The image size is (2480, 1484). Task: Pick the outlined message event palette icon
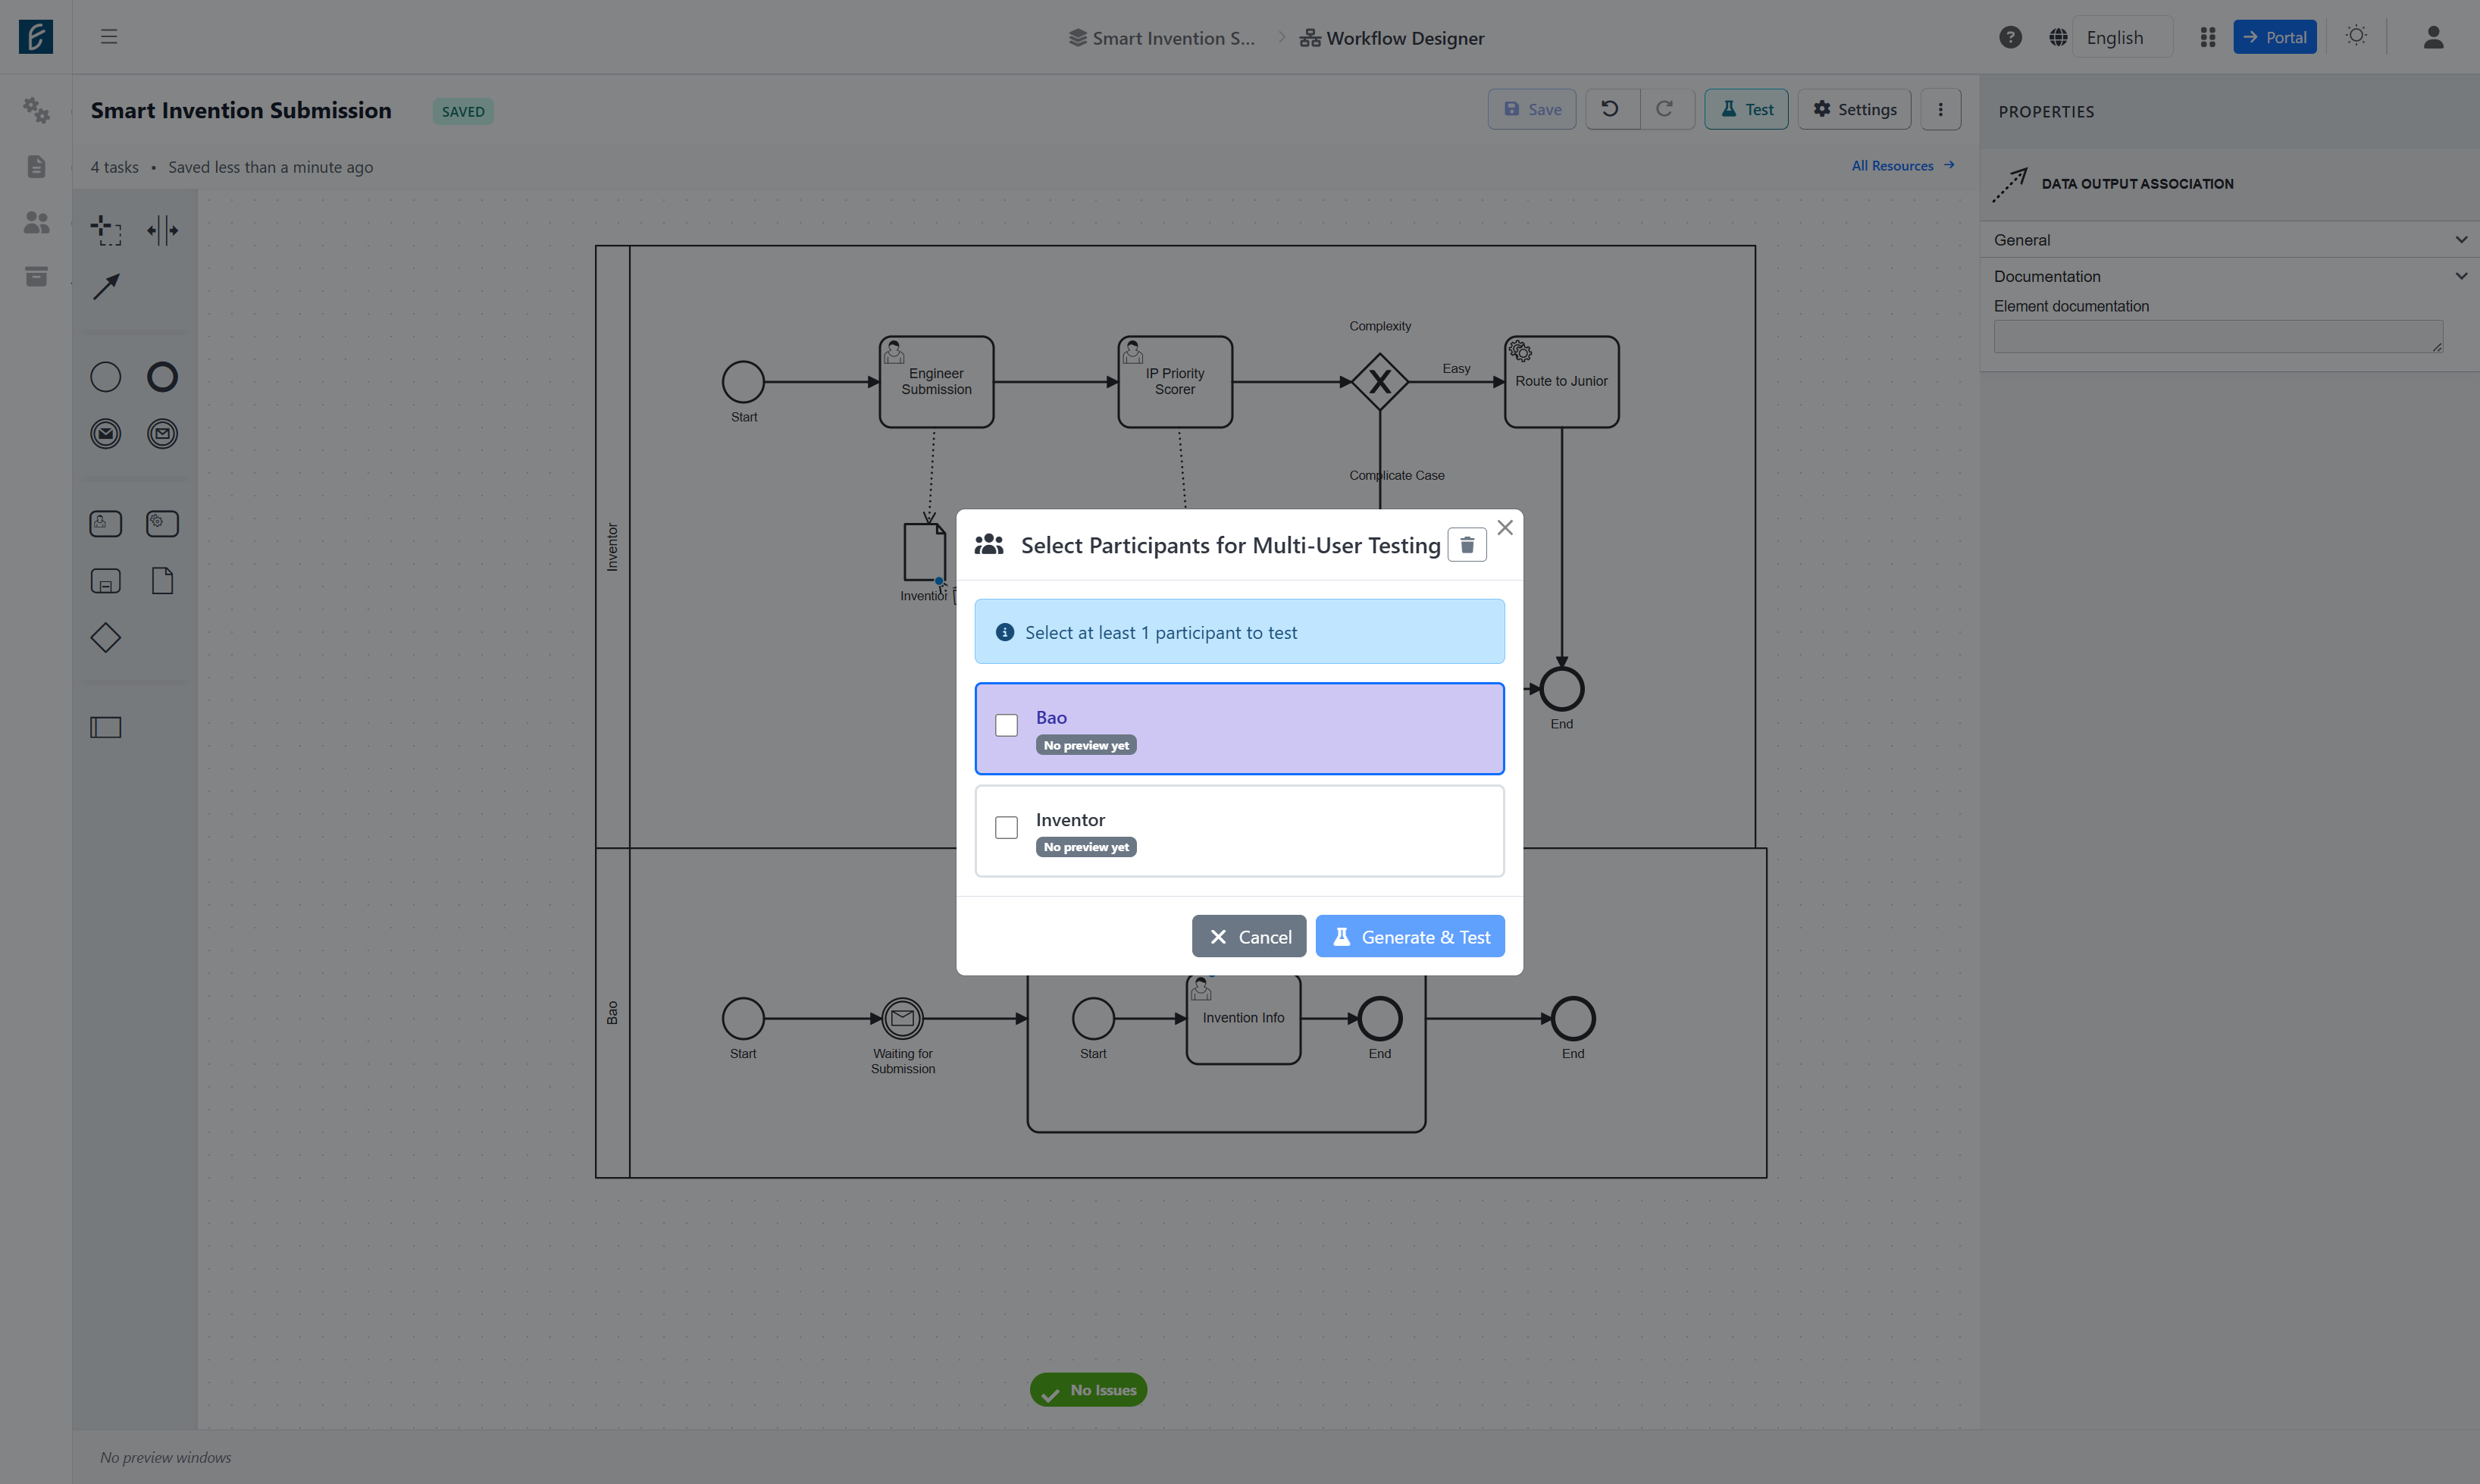[x=162, y=434]
